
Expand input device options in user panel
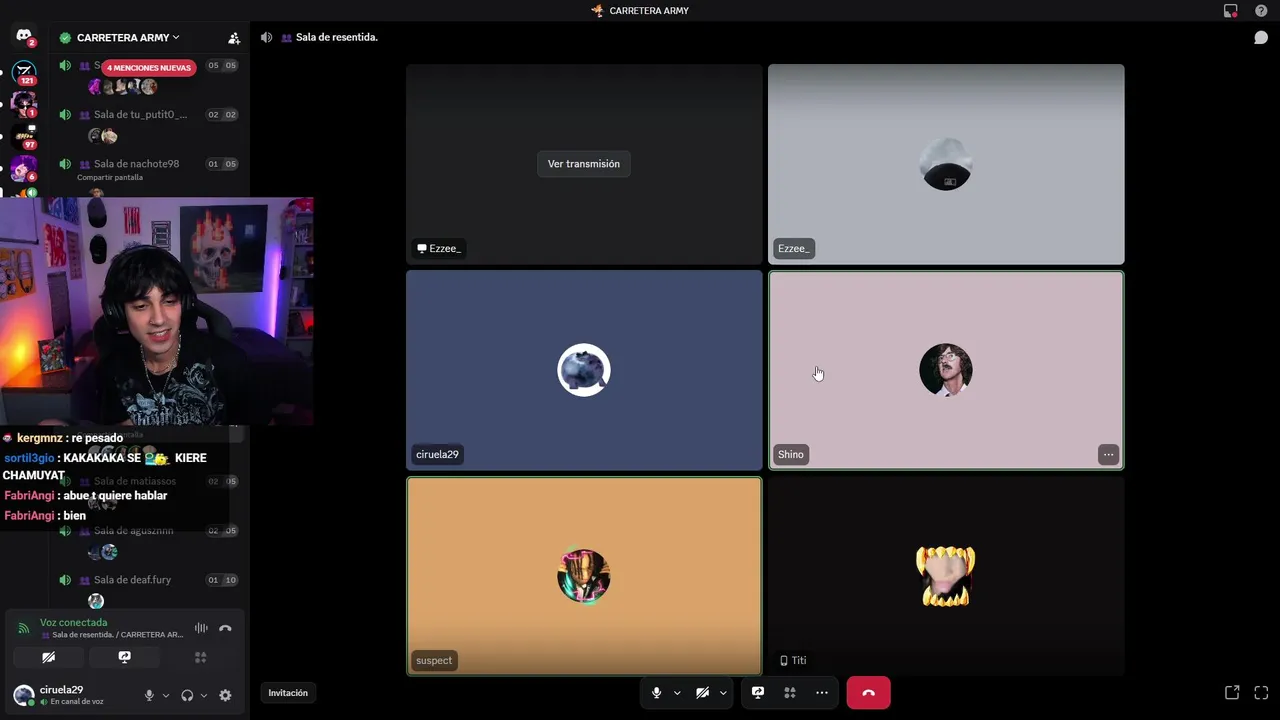coord(166,695)
